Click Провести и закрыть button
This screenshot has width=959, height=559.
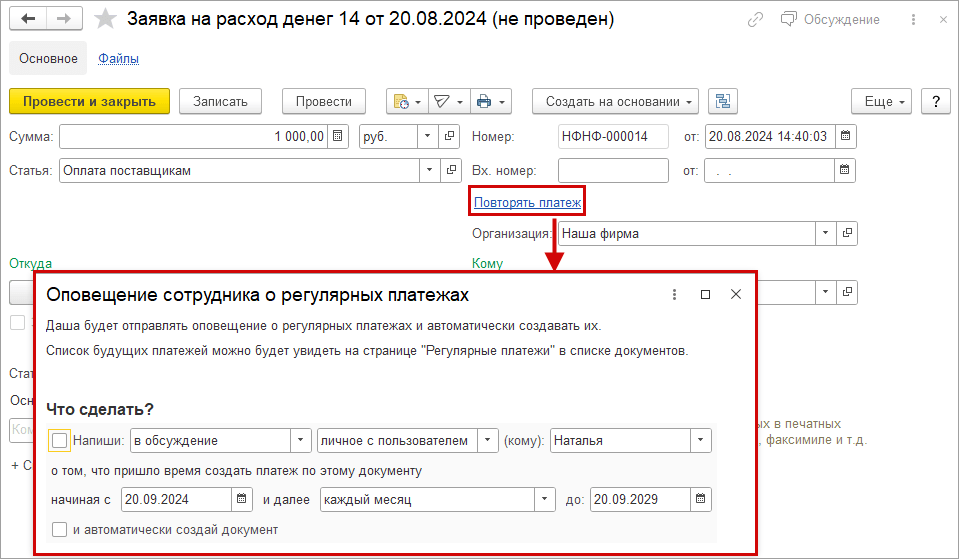point(89,102)
